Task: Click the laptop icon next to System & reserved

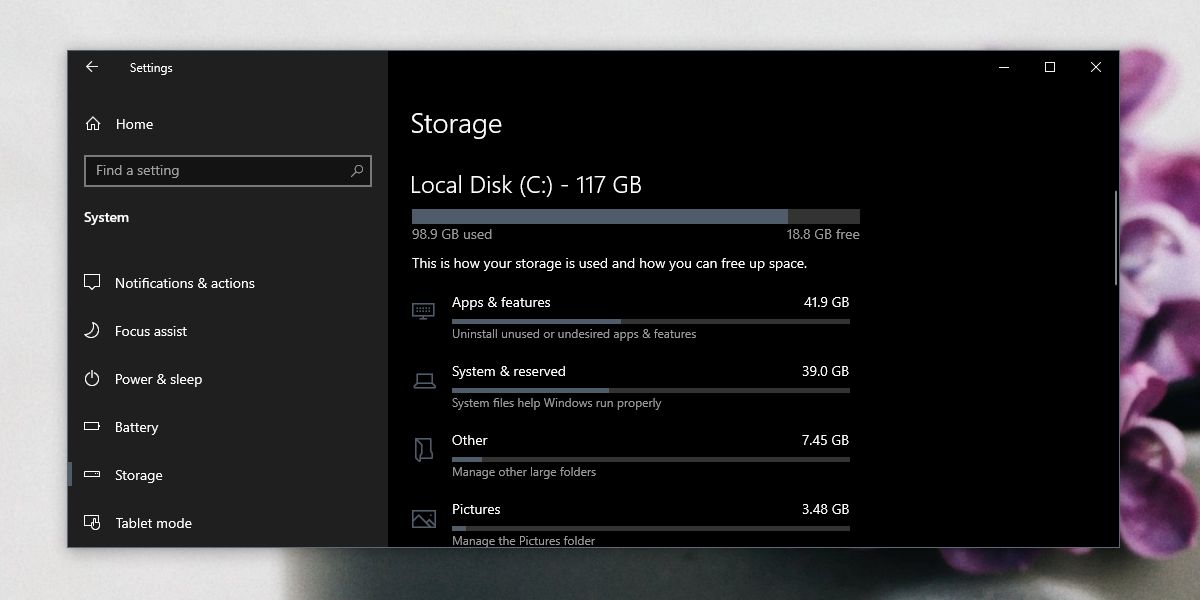Action: click(423, 380)
